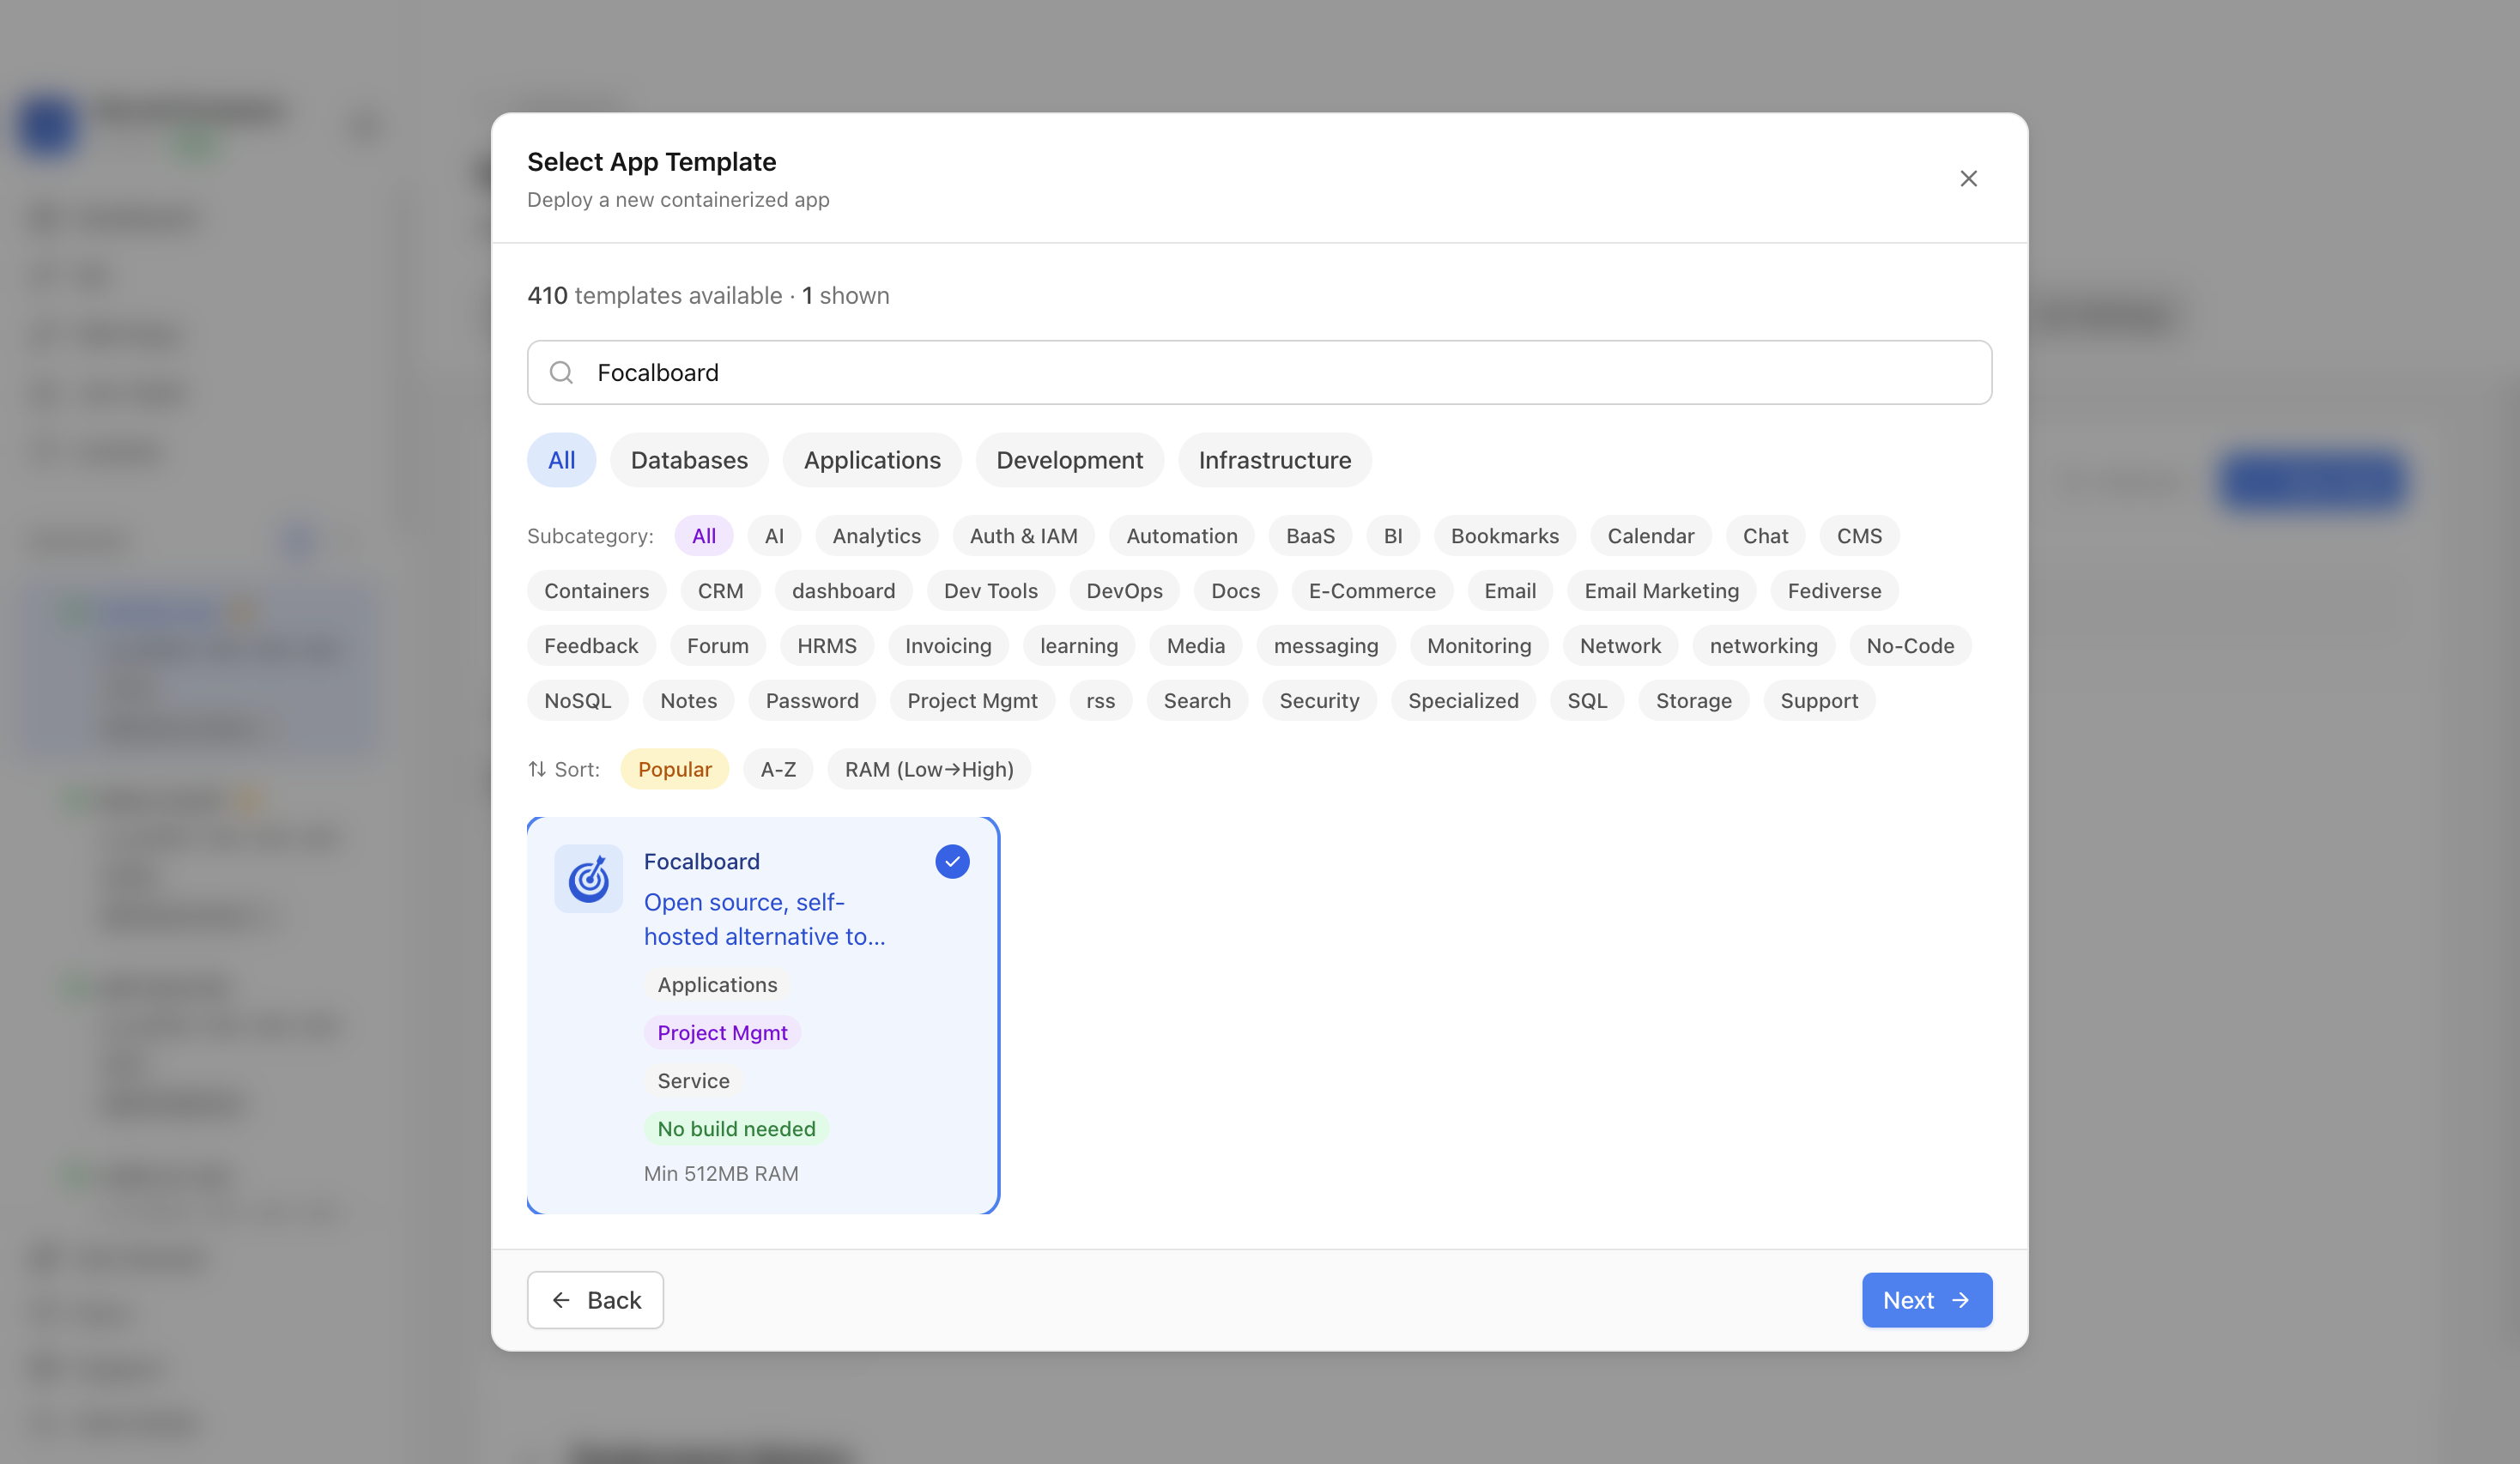Image resolution: width=2520 pixels, height=1464 pixels.
Task: Sort templates A-Z
Action: [x=778, y=769]
